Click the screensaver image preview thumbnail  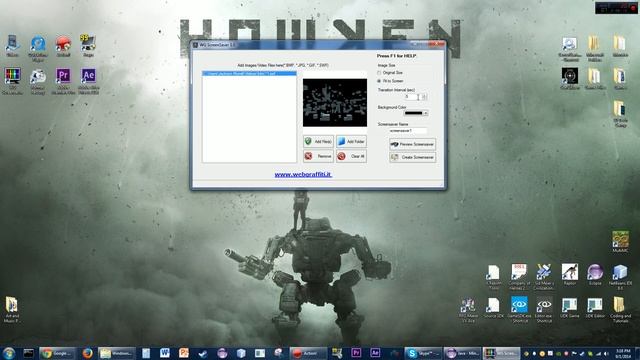335,102
